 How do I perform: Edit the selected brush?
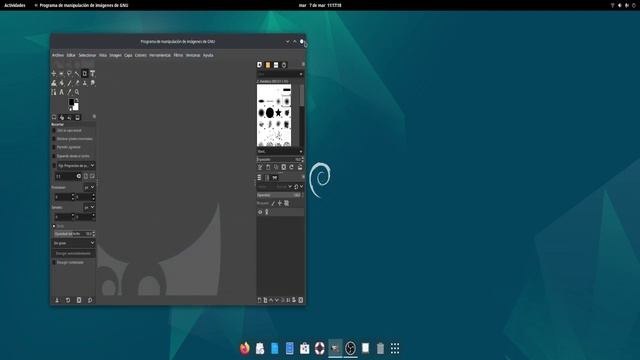point(260,167)
